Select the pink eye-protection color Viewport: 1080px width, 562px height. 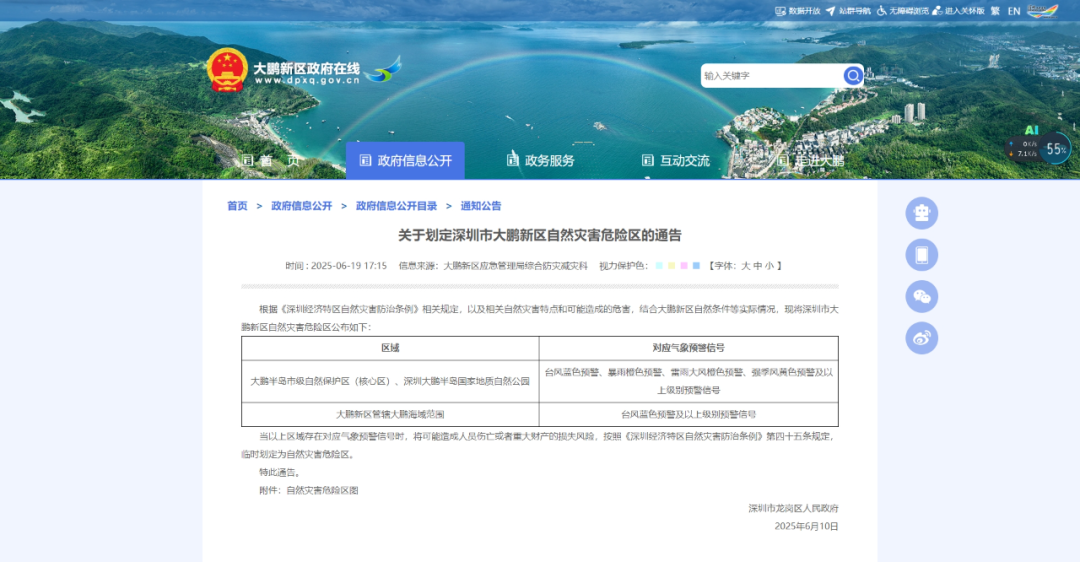(684, 266)
